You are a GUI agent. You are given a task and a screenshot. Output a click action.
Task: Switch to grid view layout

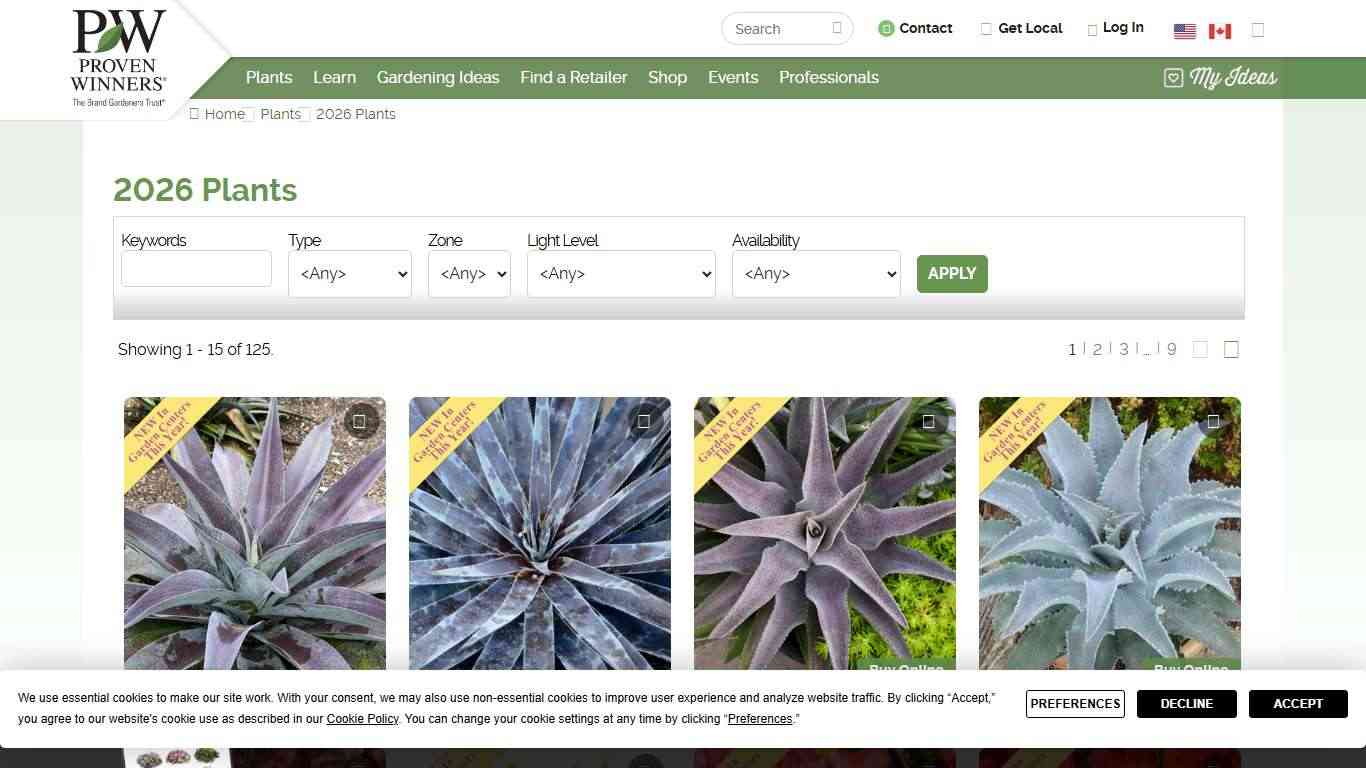(1201, 349)
